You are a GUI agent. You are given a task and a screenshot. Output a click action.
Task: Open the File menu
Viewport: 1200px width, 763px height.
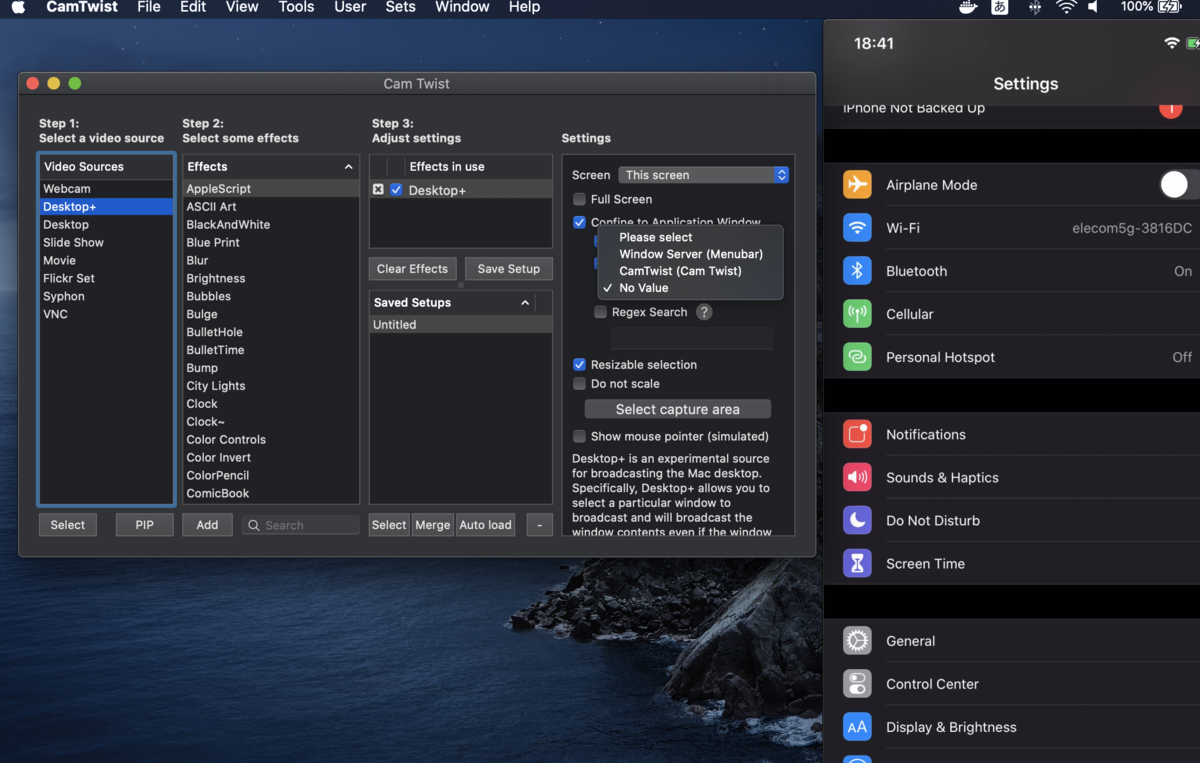[x=149, y=7]
